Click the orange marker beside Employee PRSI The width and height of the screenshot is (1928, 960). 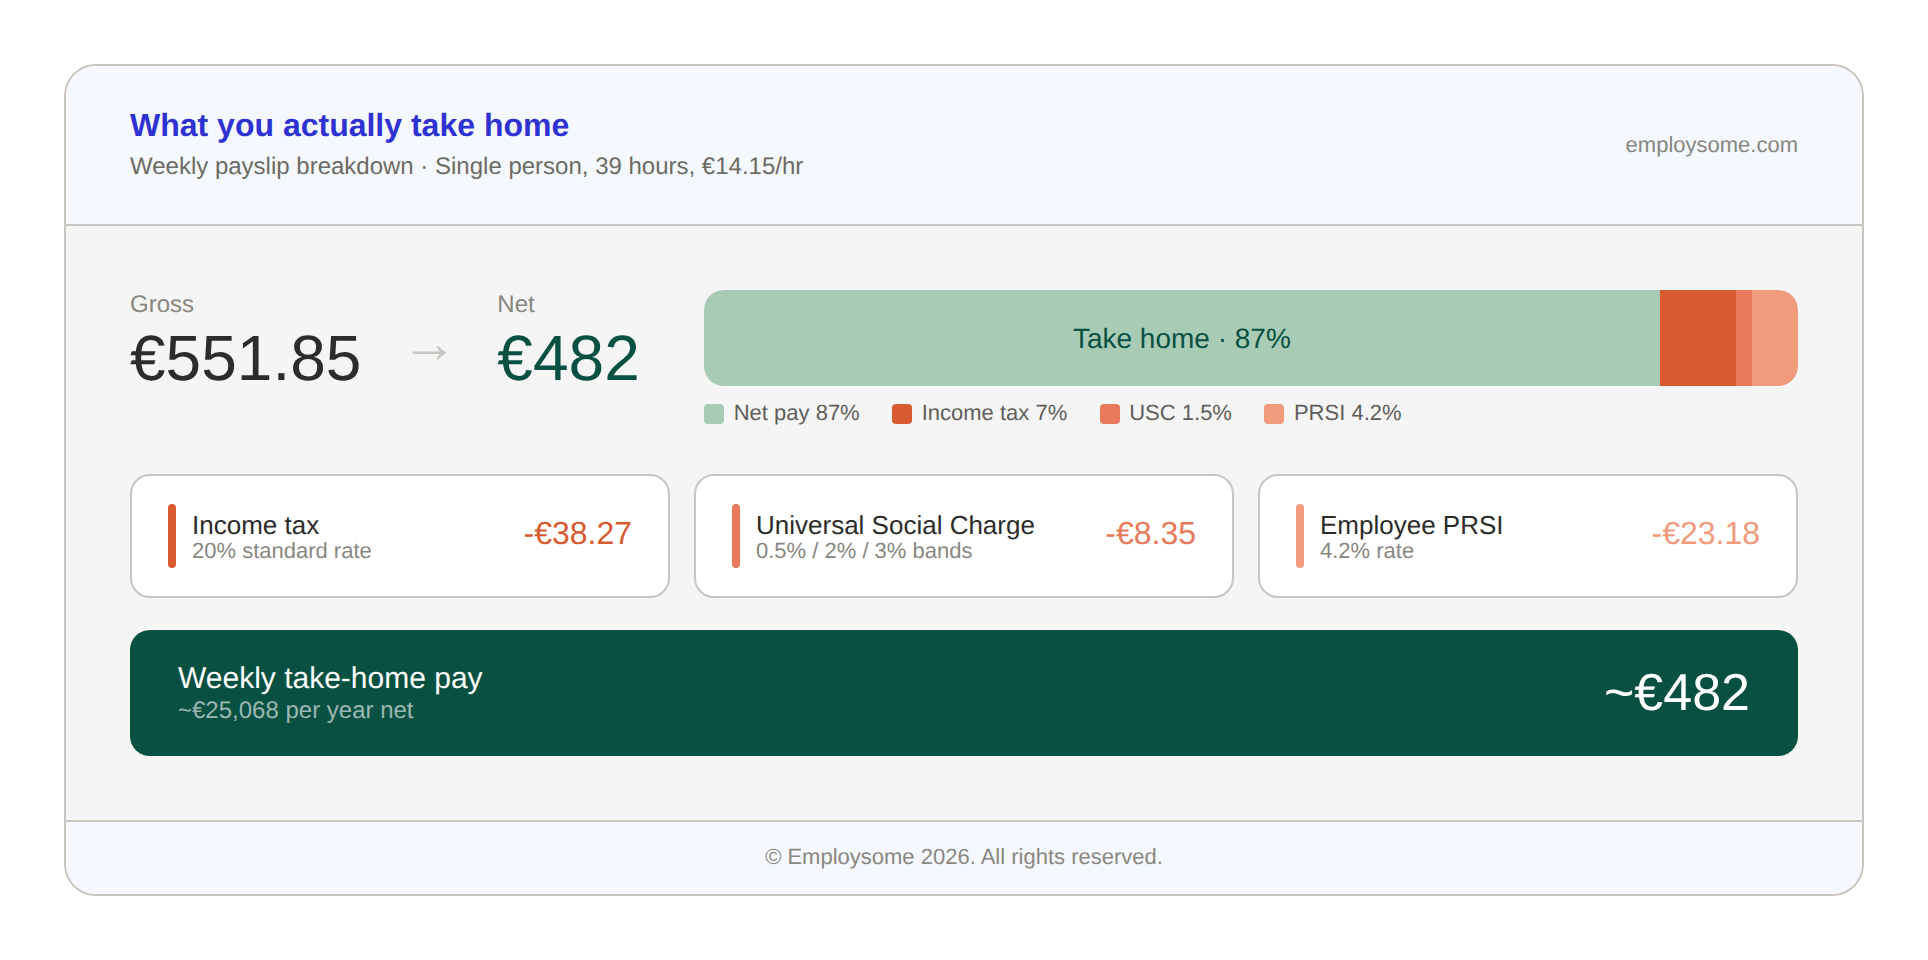[x=1300, y=536]
